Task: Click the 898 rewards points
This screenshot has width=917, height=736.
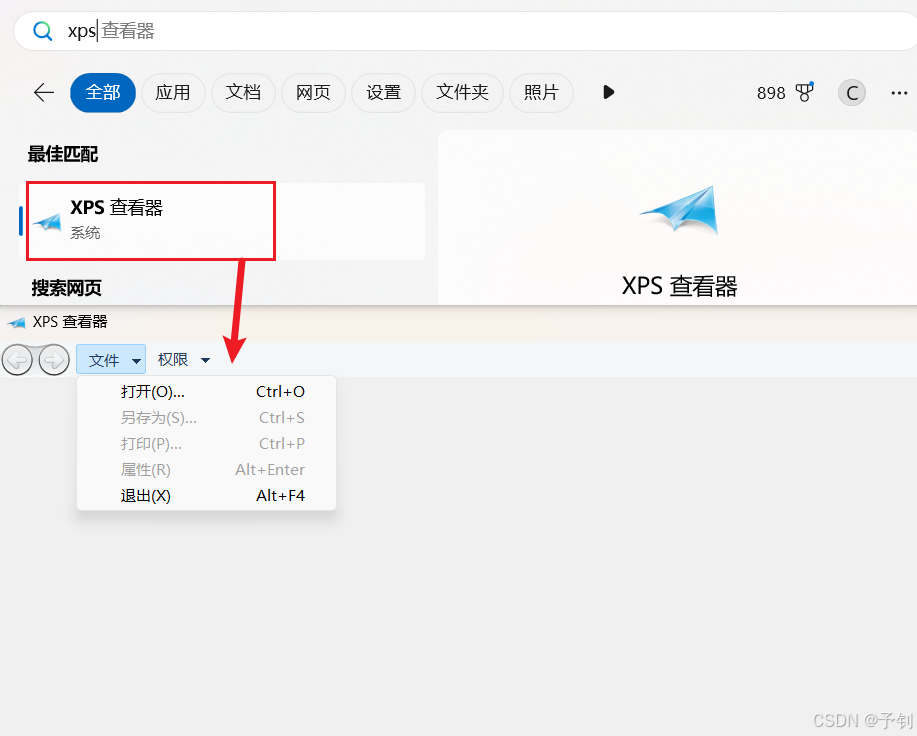Action: 771,93
